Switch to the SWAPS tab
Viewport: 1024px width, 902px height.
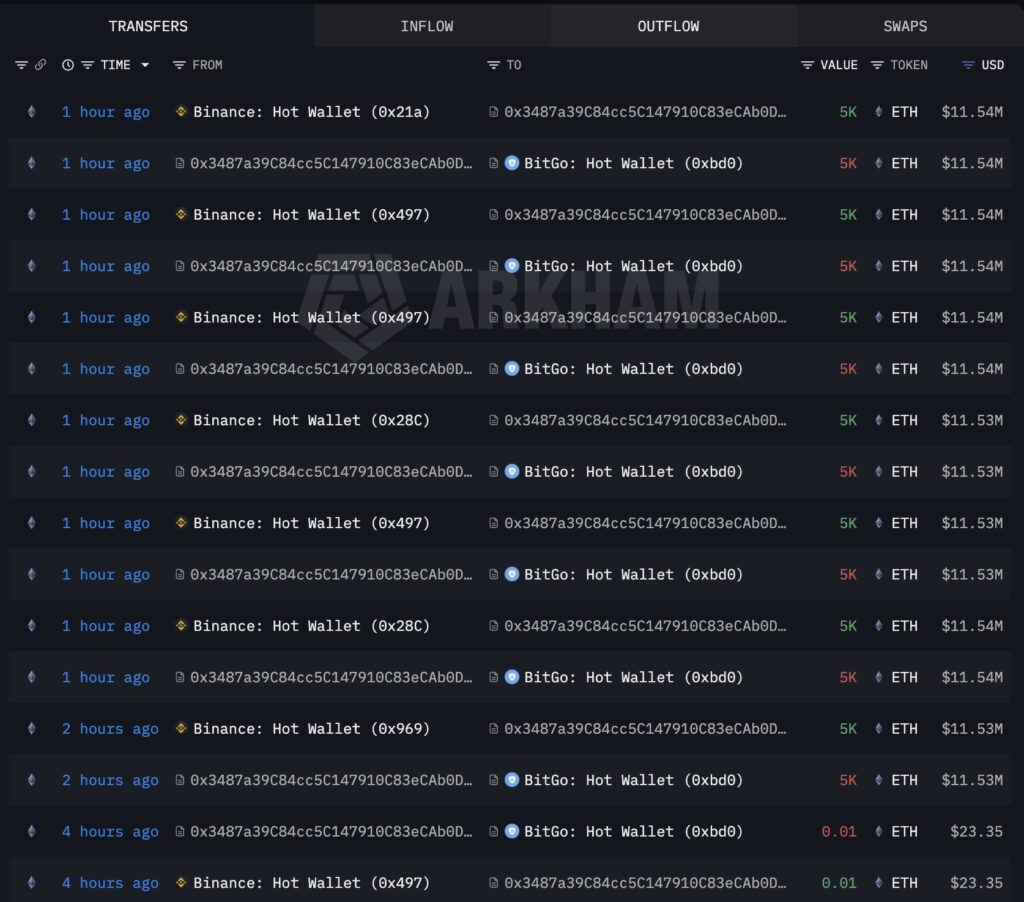(904, 26)
